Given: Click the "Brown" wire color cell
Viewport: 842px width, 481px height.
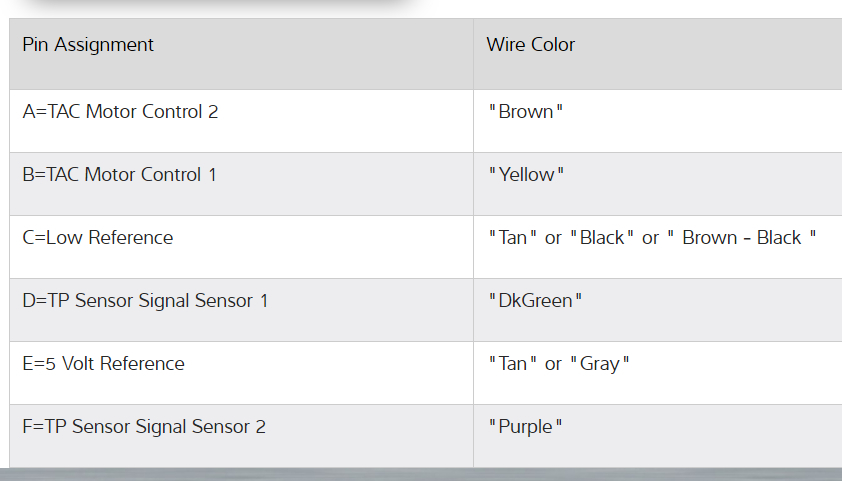Looking at the screenshot, I should point(526,112).
